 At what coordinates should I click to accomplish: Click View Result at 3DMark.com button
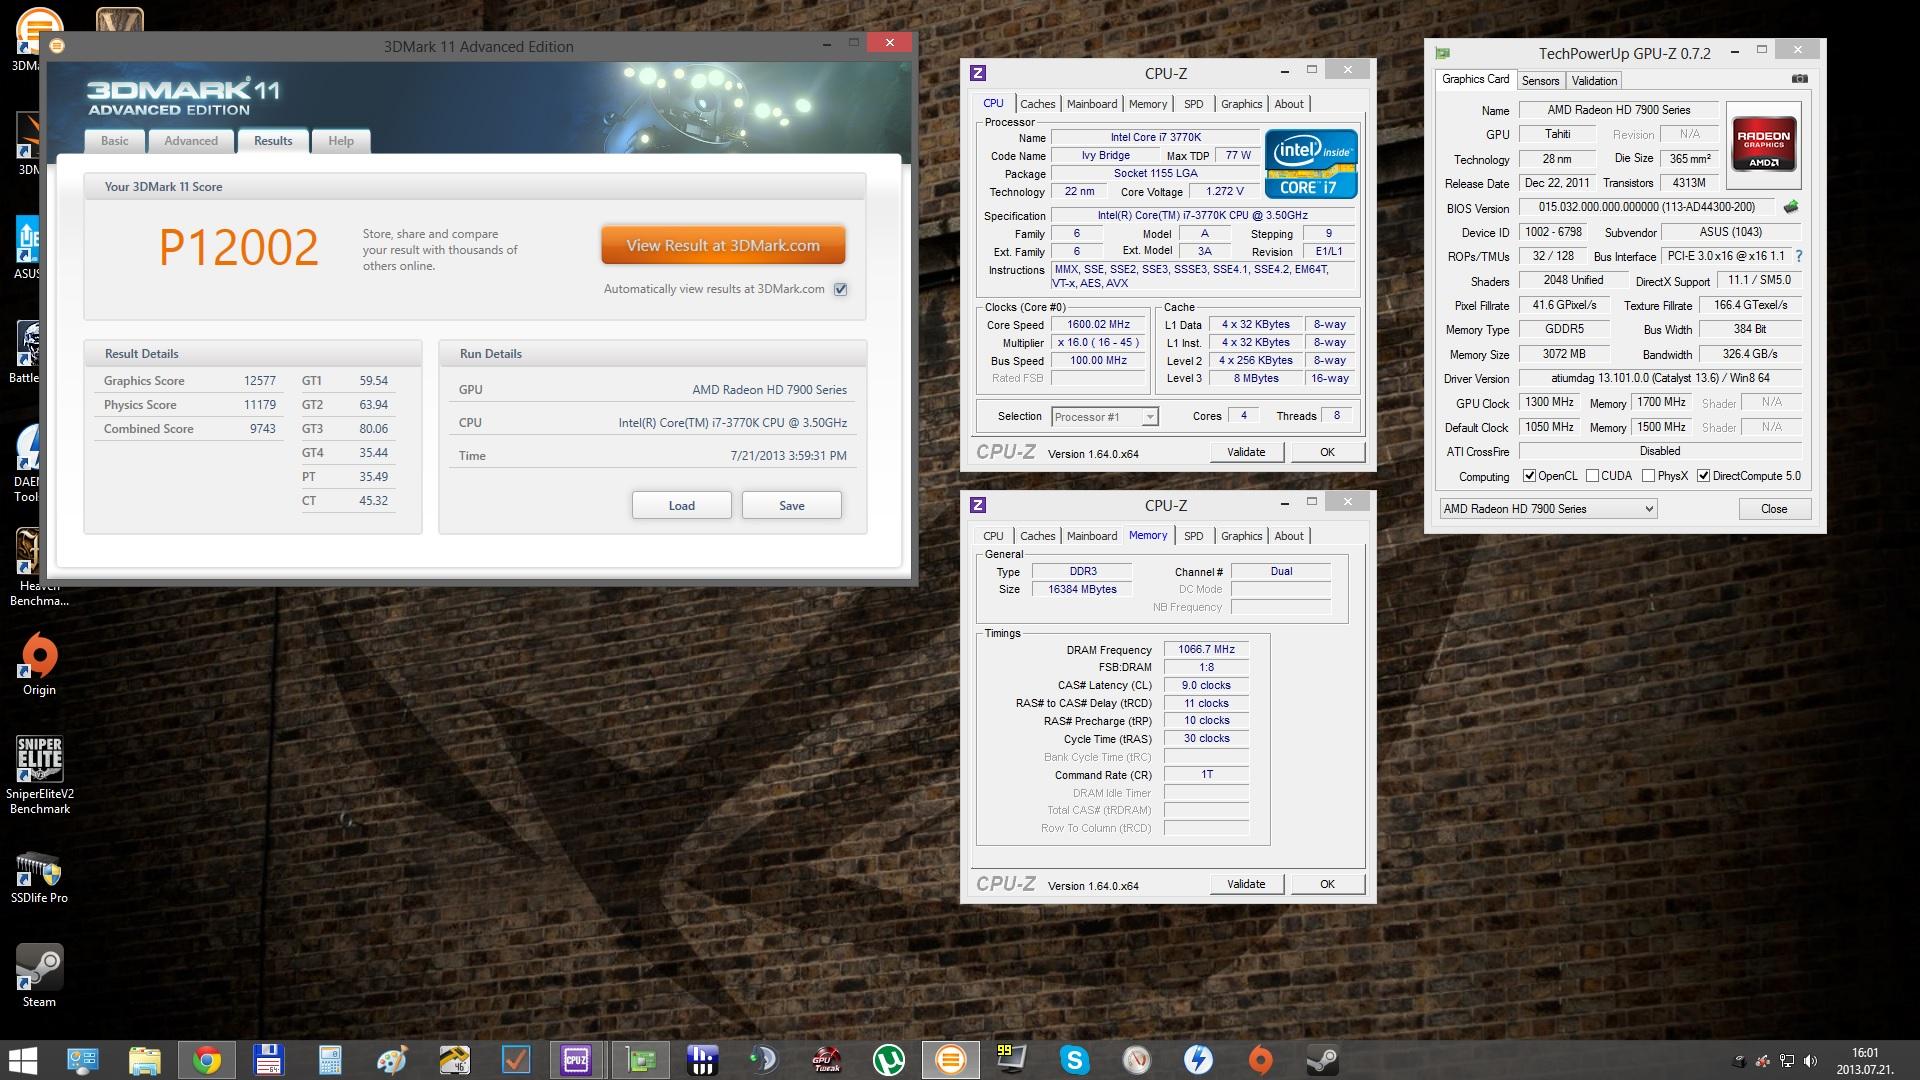[x=723, y=245]
